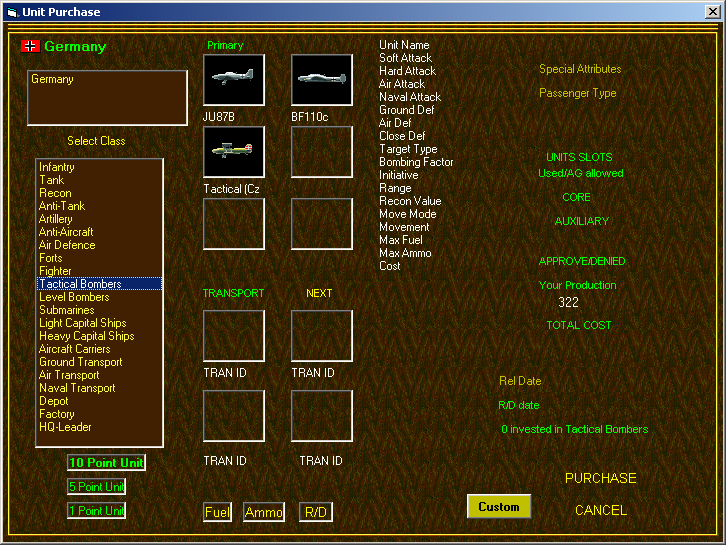
Task: Click NEXT to show more units
Action: 319,293
